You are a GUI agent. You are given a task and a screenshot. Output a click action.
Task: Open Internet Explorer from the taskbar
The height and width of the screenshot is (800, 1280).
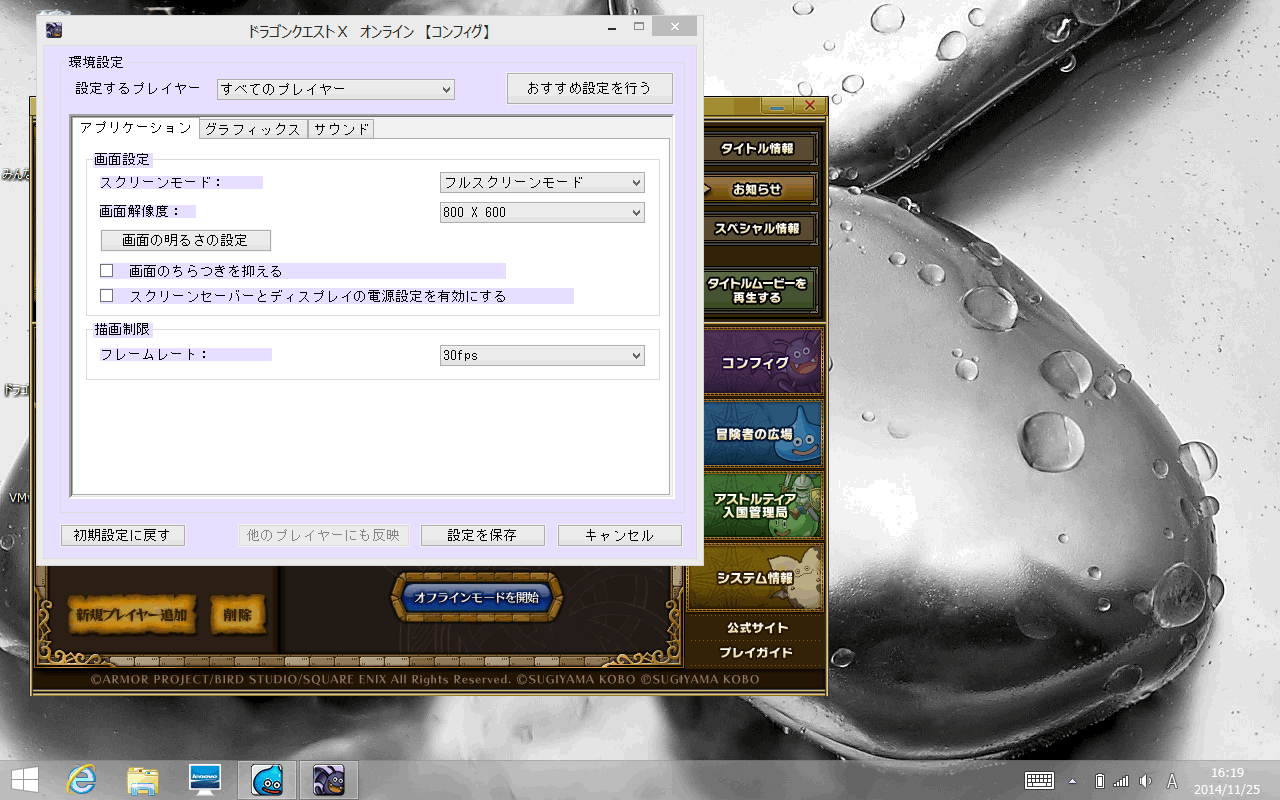pyautogui.click(x=81, y=779)
